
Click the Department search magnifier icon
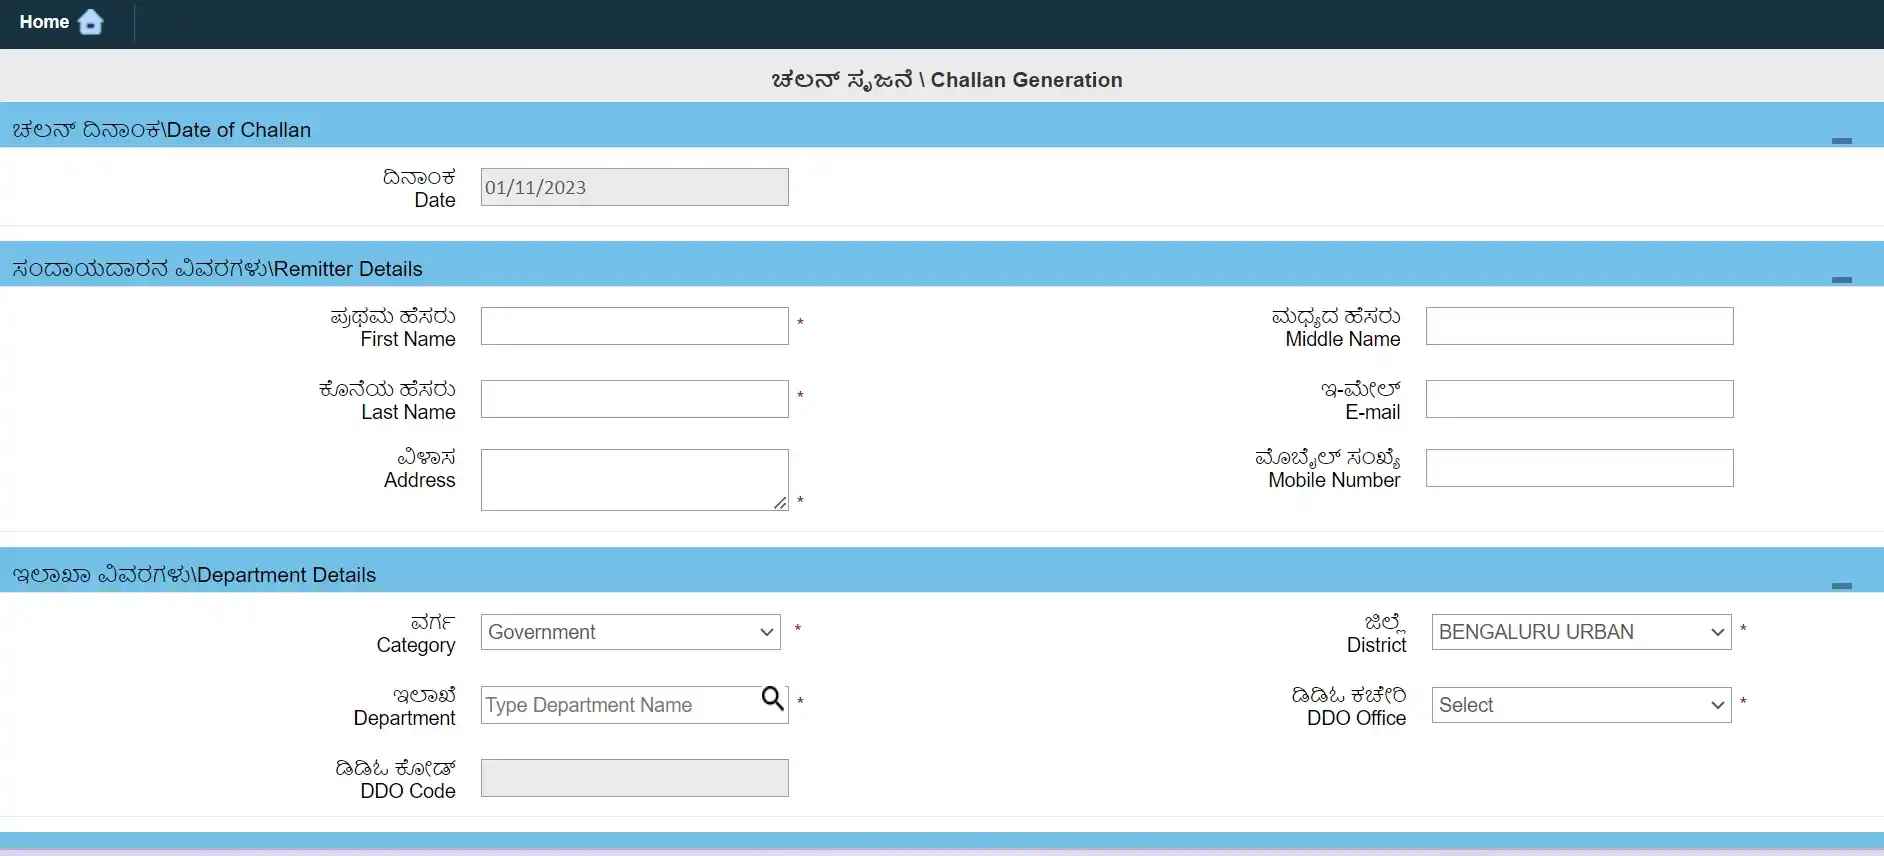click(772, 699)
